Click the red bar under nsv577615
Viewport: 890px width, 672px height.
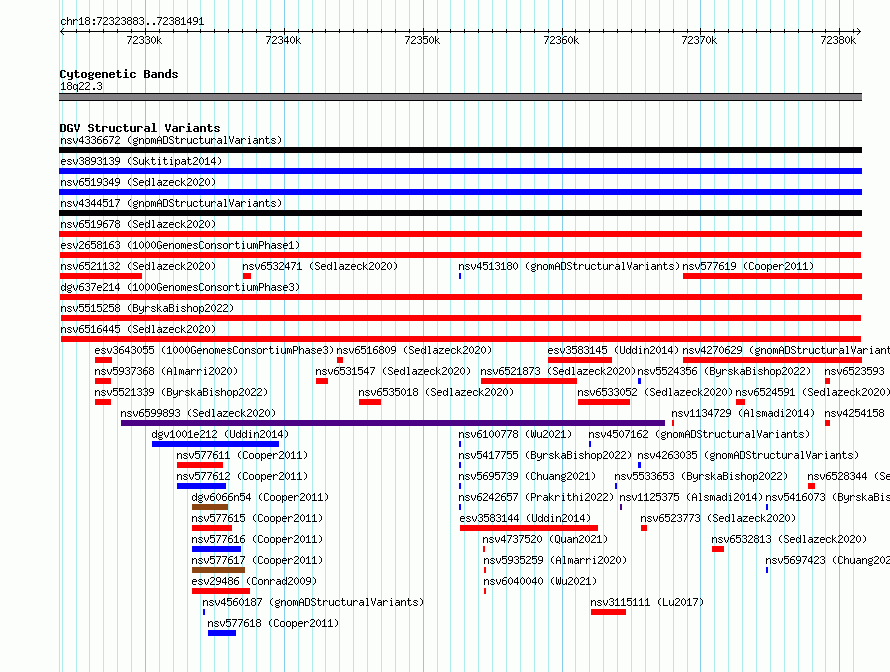212,528
